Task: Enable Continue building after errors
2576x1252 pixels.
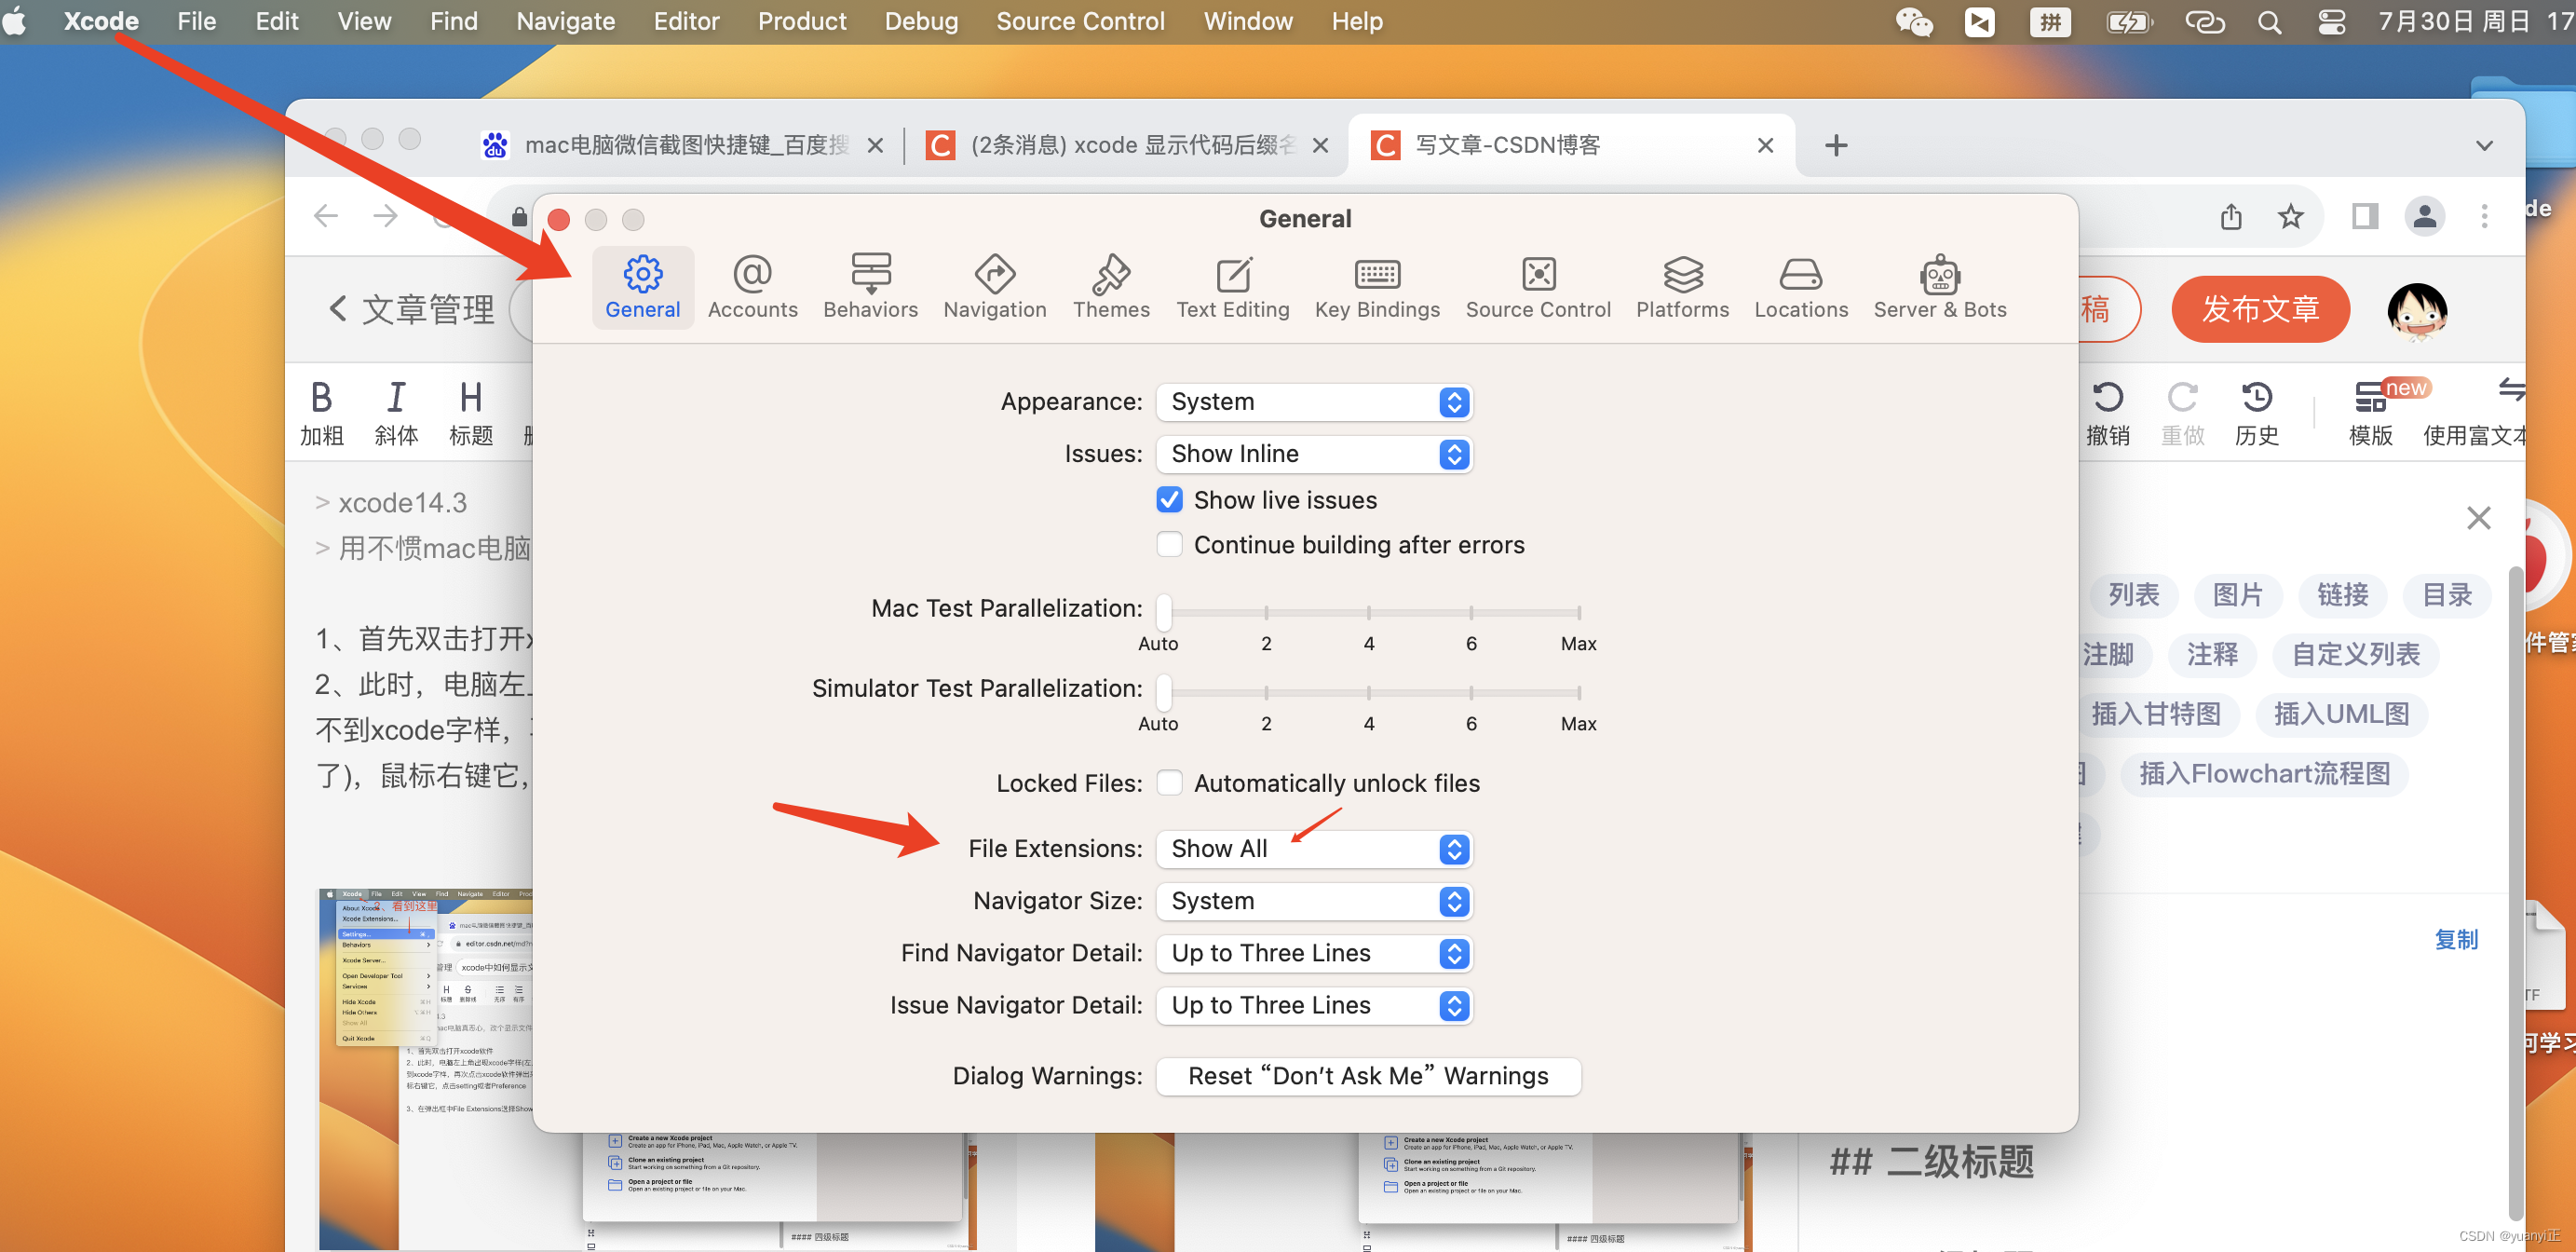Action: pos(1169,544)
